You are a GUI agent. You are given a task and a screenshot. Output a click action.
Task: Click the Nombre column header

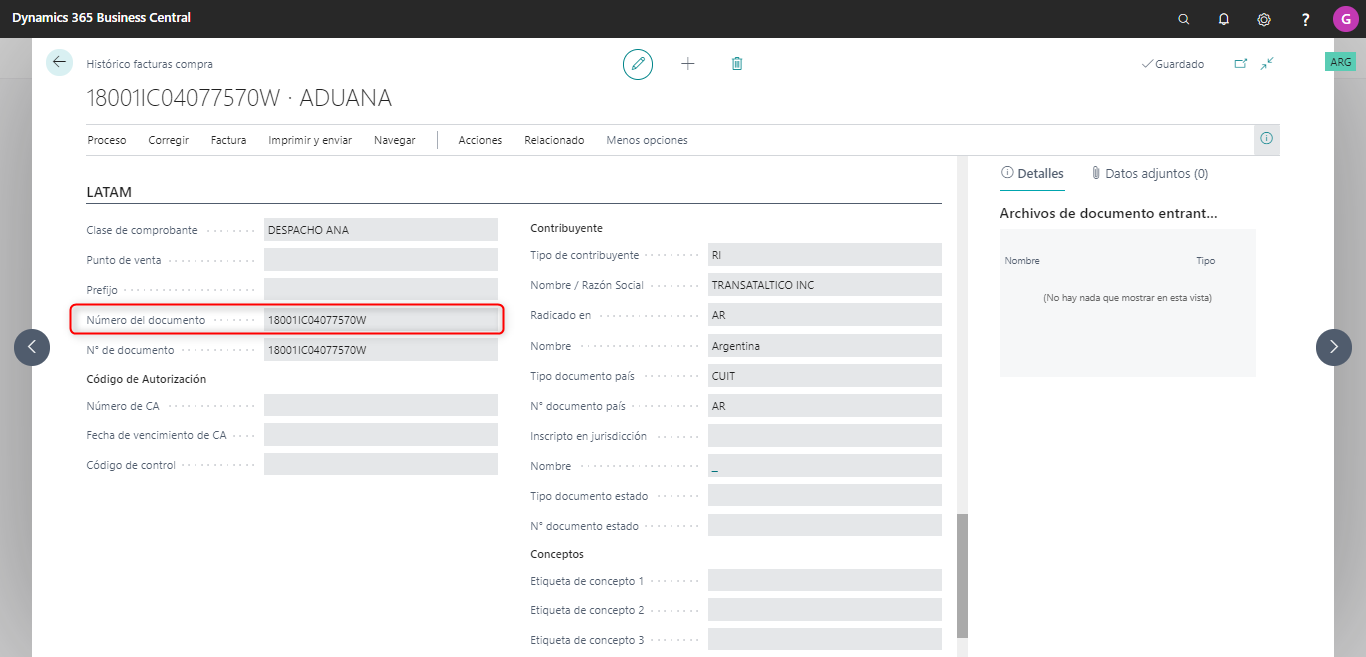1022,261
